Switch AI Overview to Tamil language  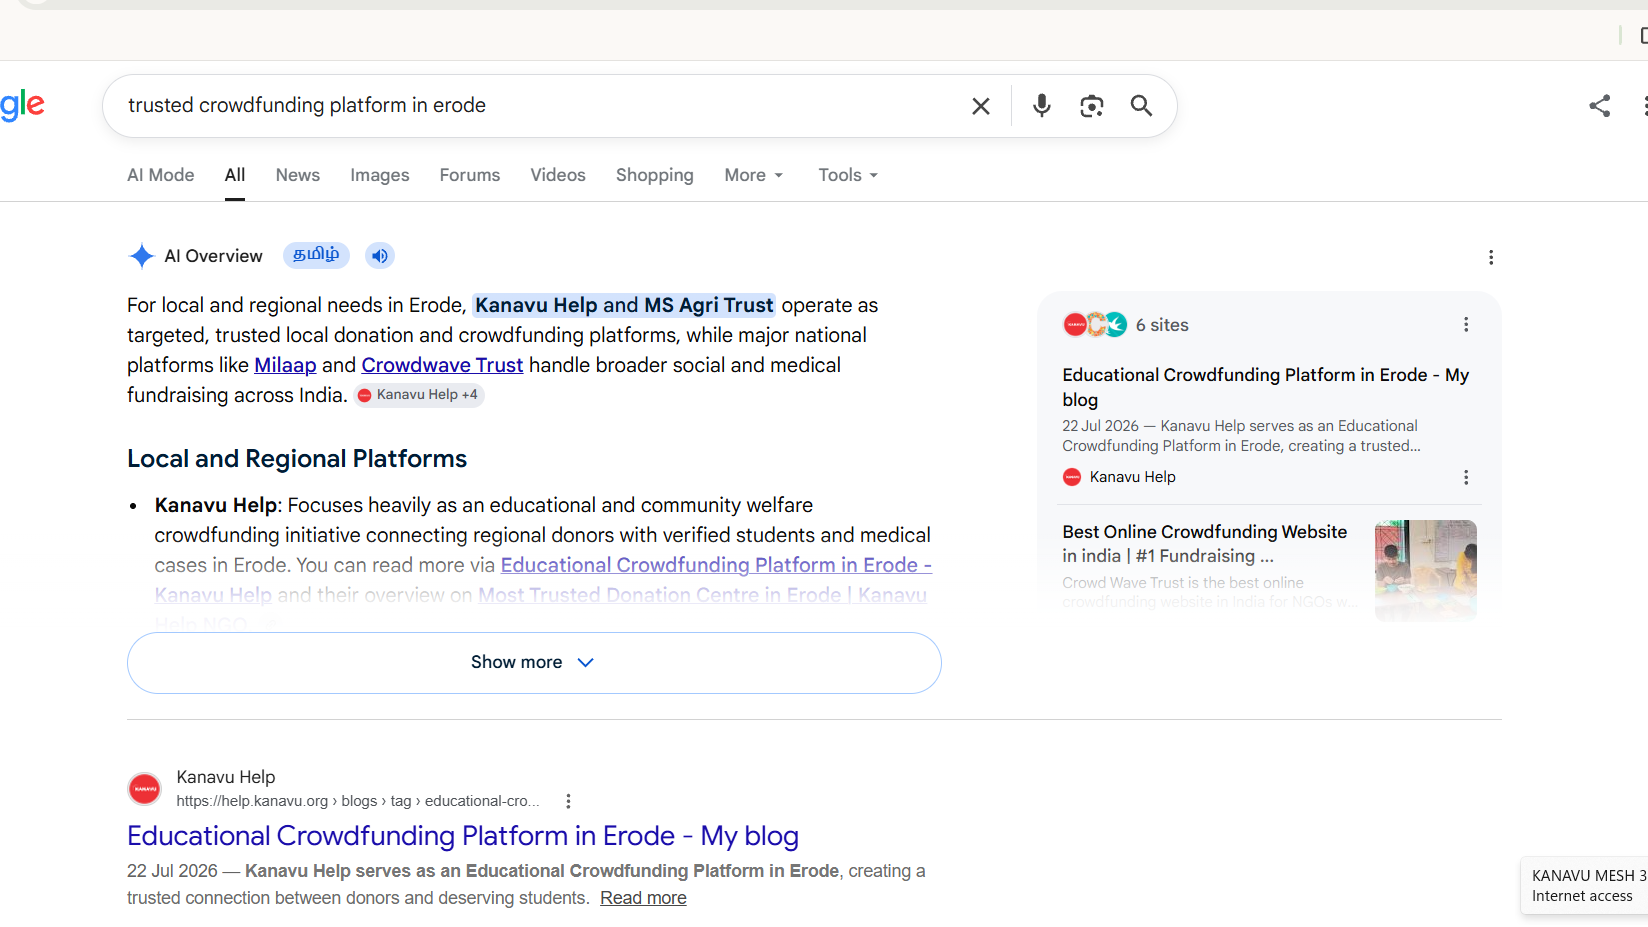316,255
